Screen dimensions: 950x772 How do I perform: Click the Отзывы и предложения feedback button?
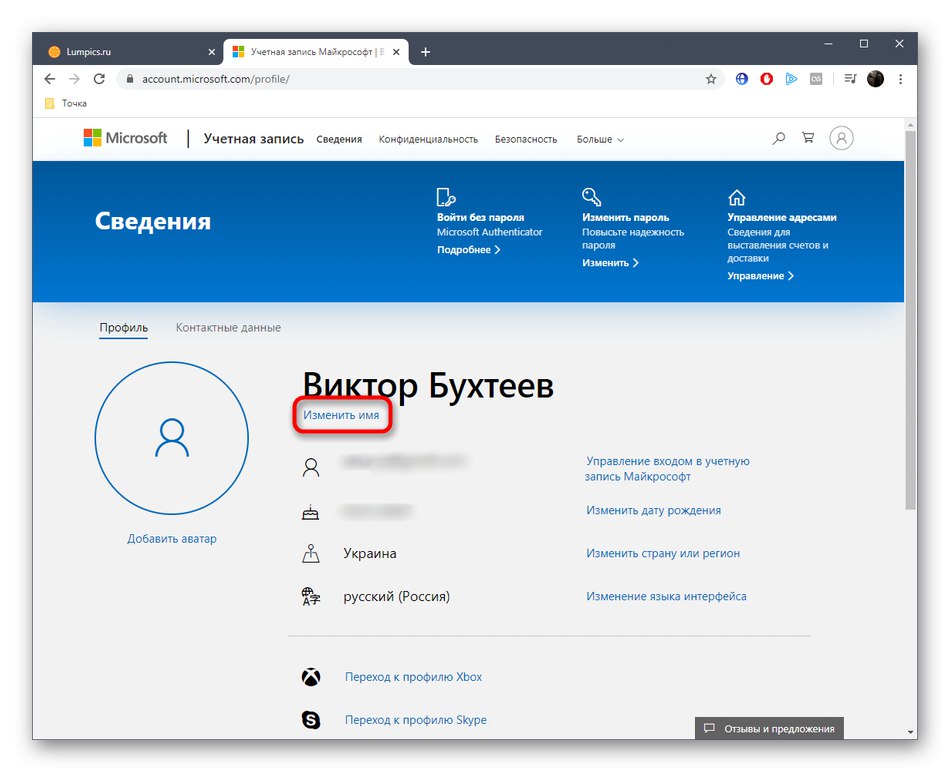769,728
